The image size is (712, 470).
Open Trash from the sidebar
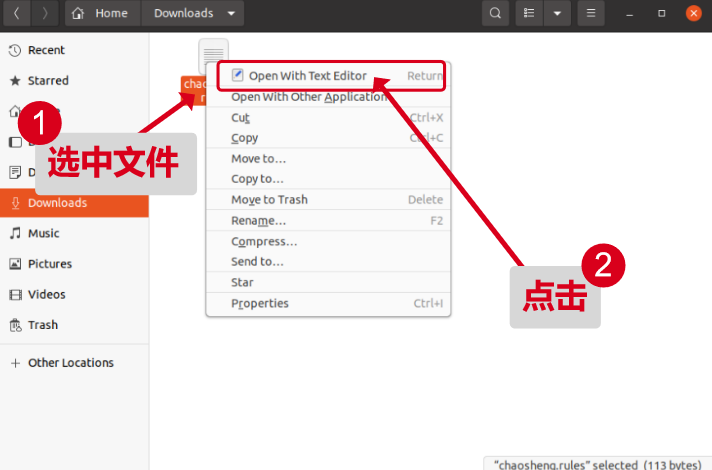(42, 325)
